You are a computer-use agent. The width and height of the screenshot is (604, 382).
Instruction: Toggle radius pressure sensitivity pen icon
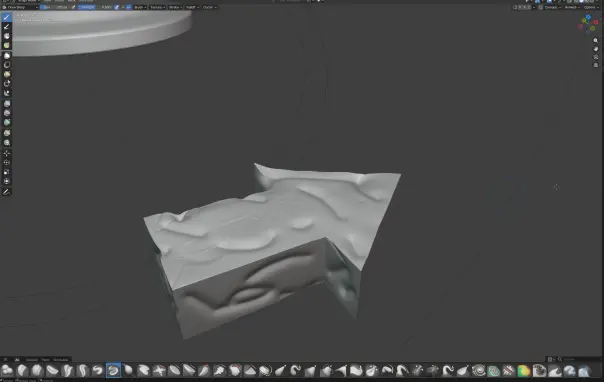[73, 7]
